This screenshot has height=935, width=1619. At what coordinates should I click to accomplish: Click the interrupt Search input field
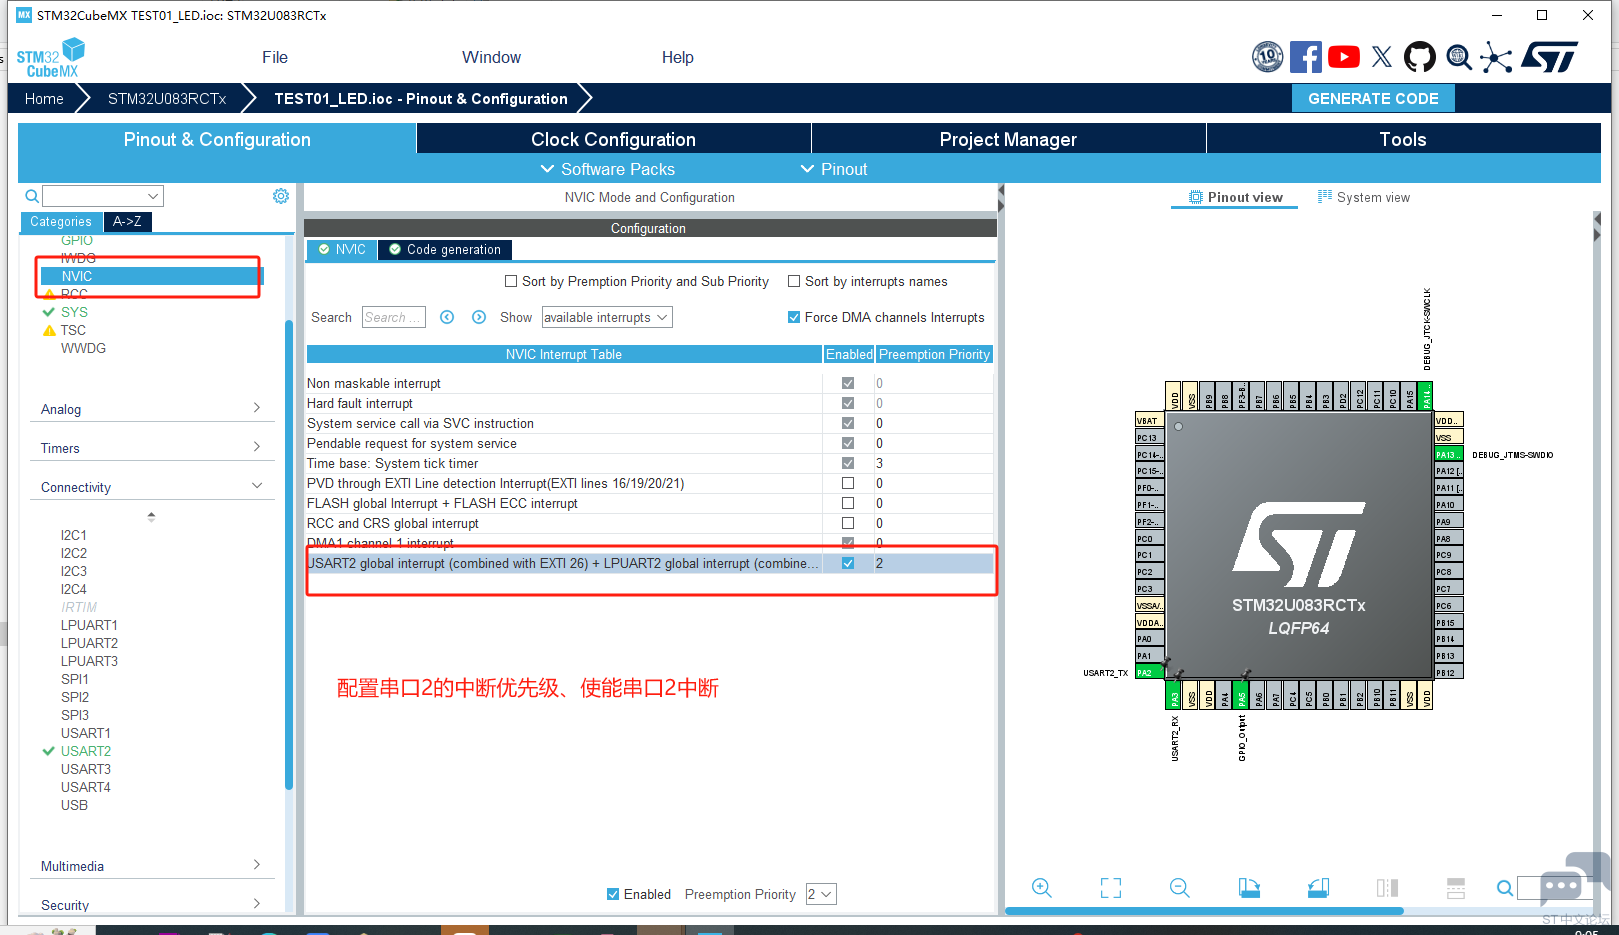click(393, 317)
